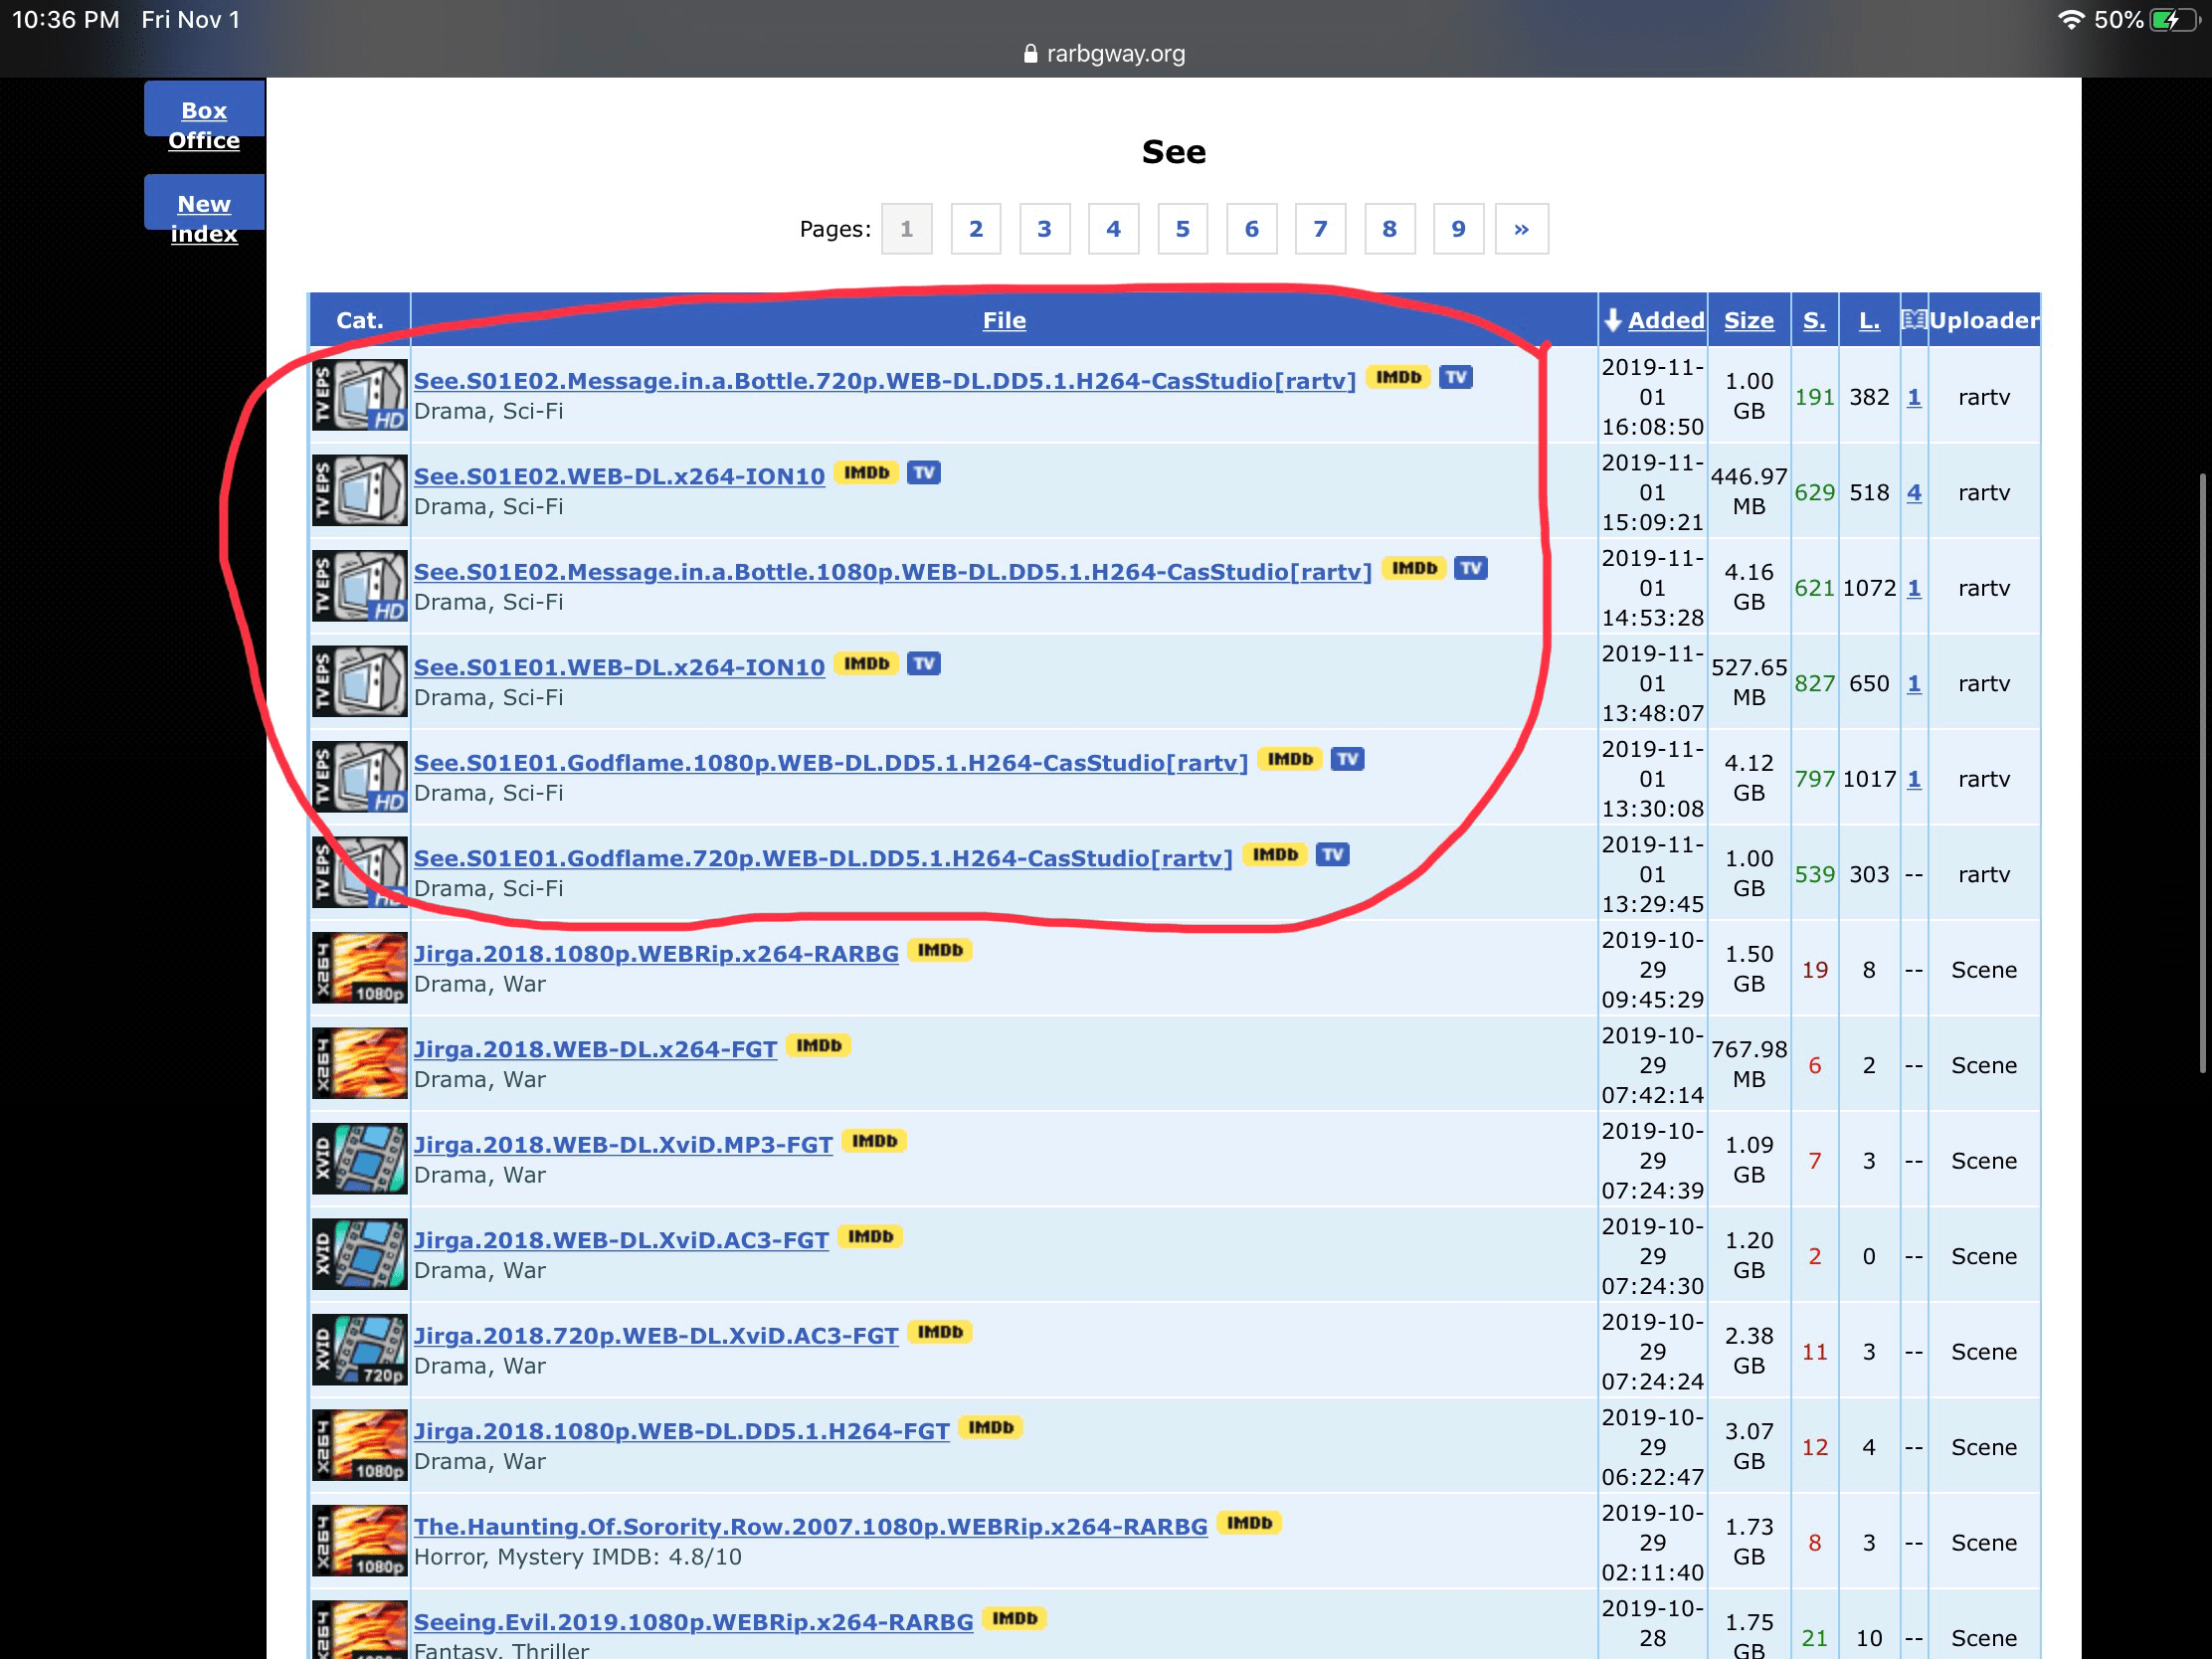Open See.S01E02.Message.in.a.Bottle.1080p torrent link

pos(892,572)
